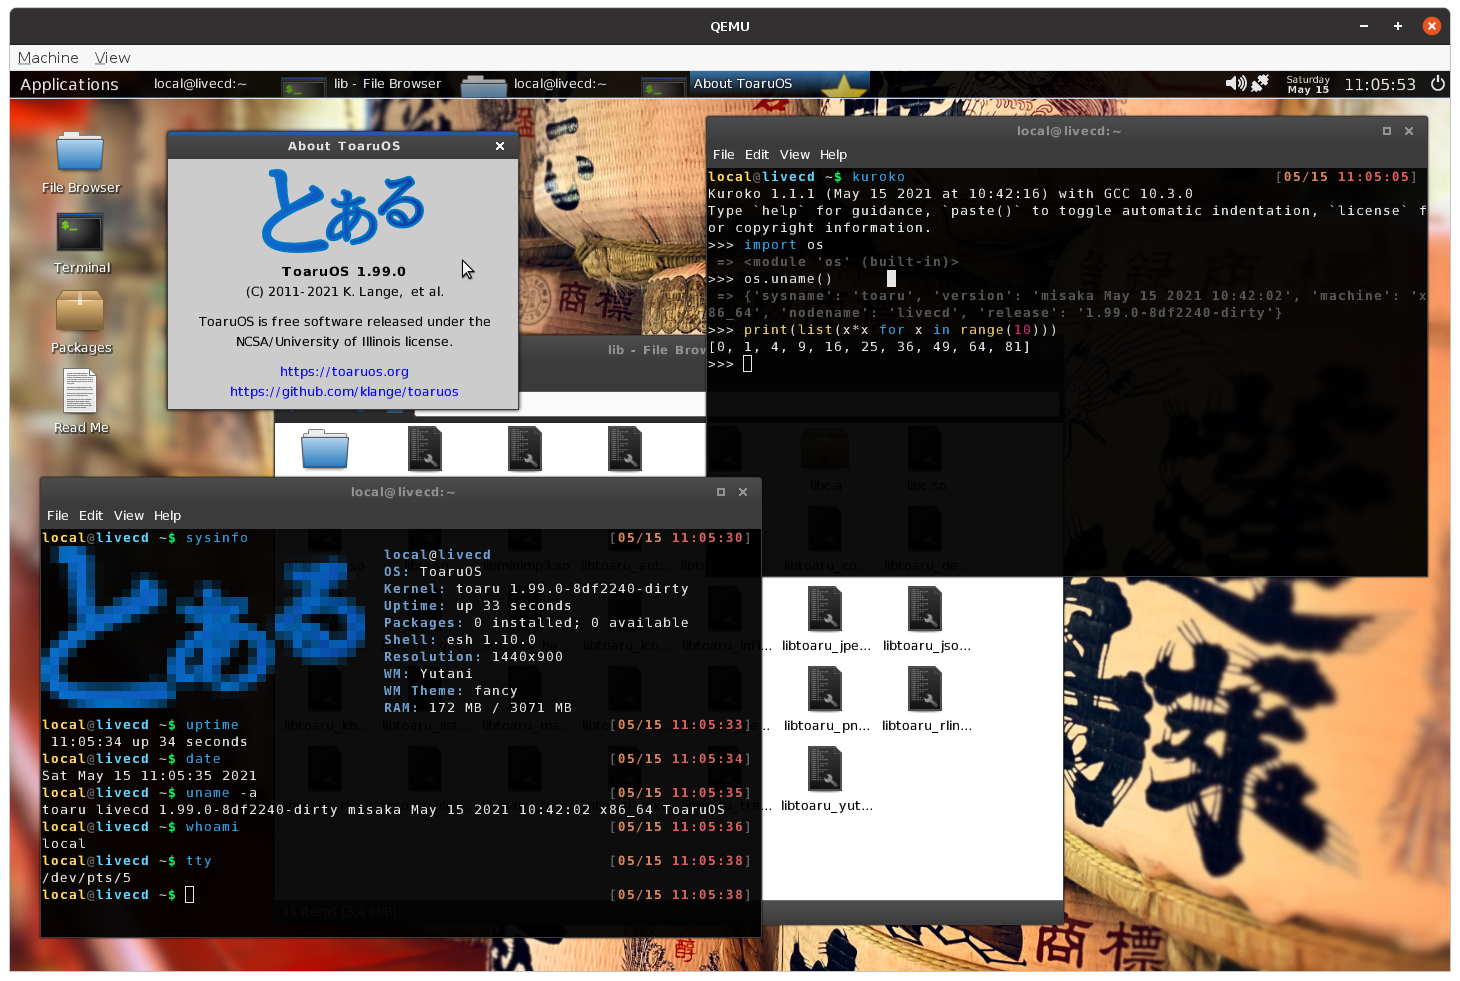Select the libtoaru_yut... file icon
The image size is (1460, 981).
[x=825, y=769]
